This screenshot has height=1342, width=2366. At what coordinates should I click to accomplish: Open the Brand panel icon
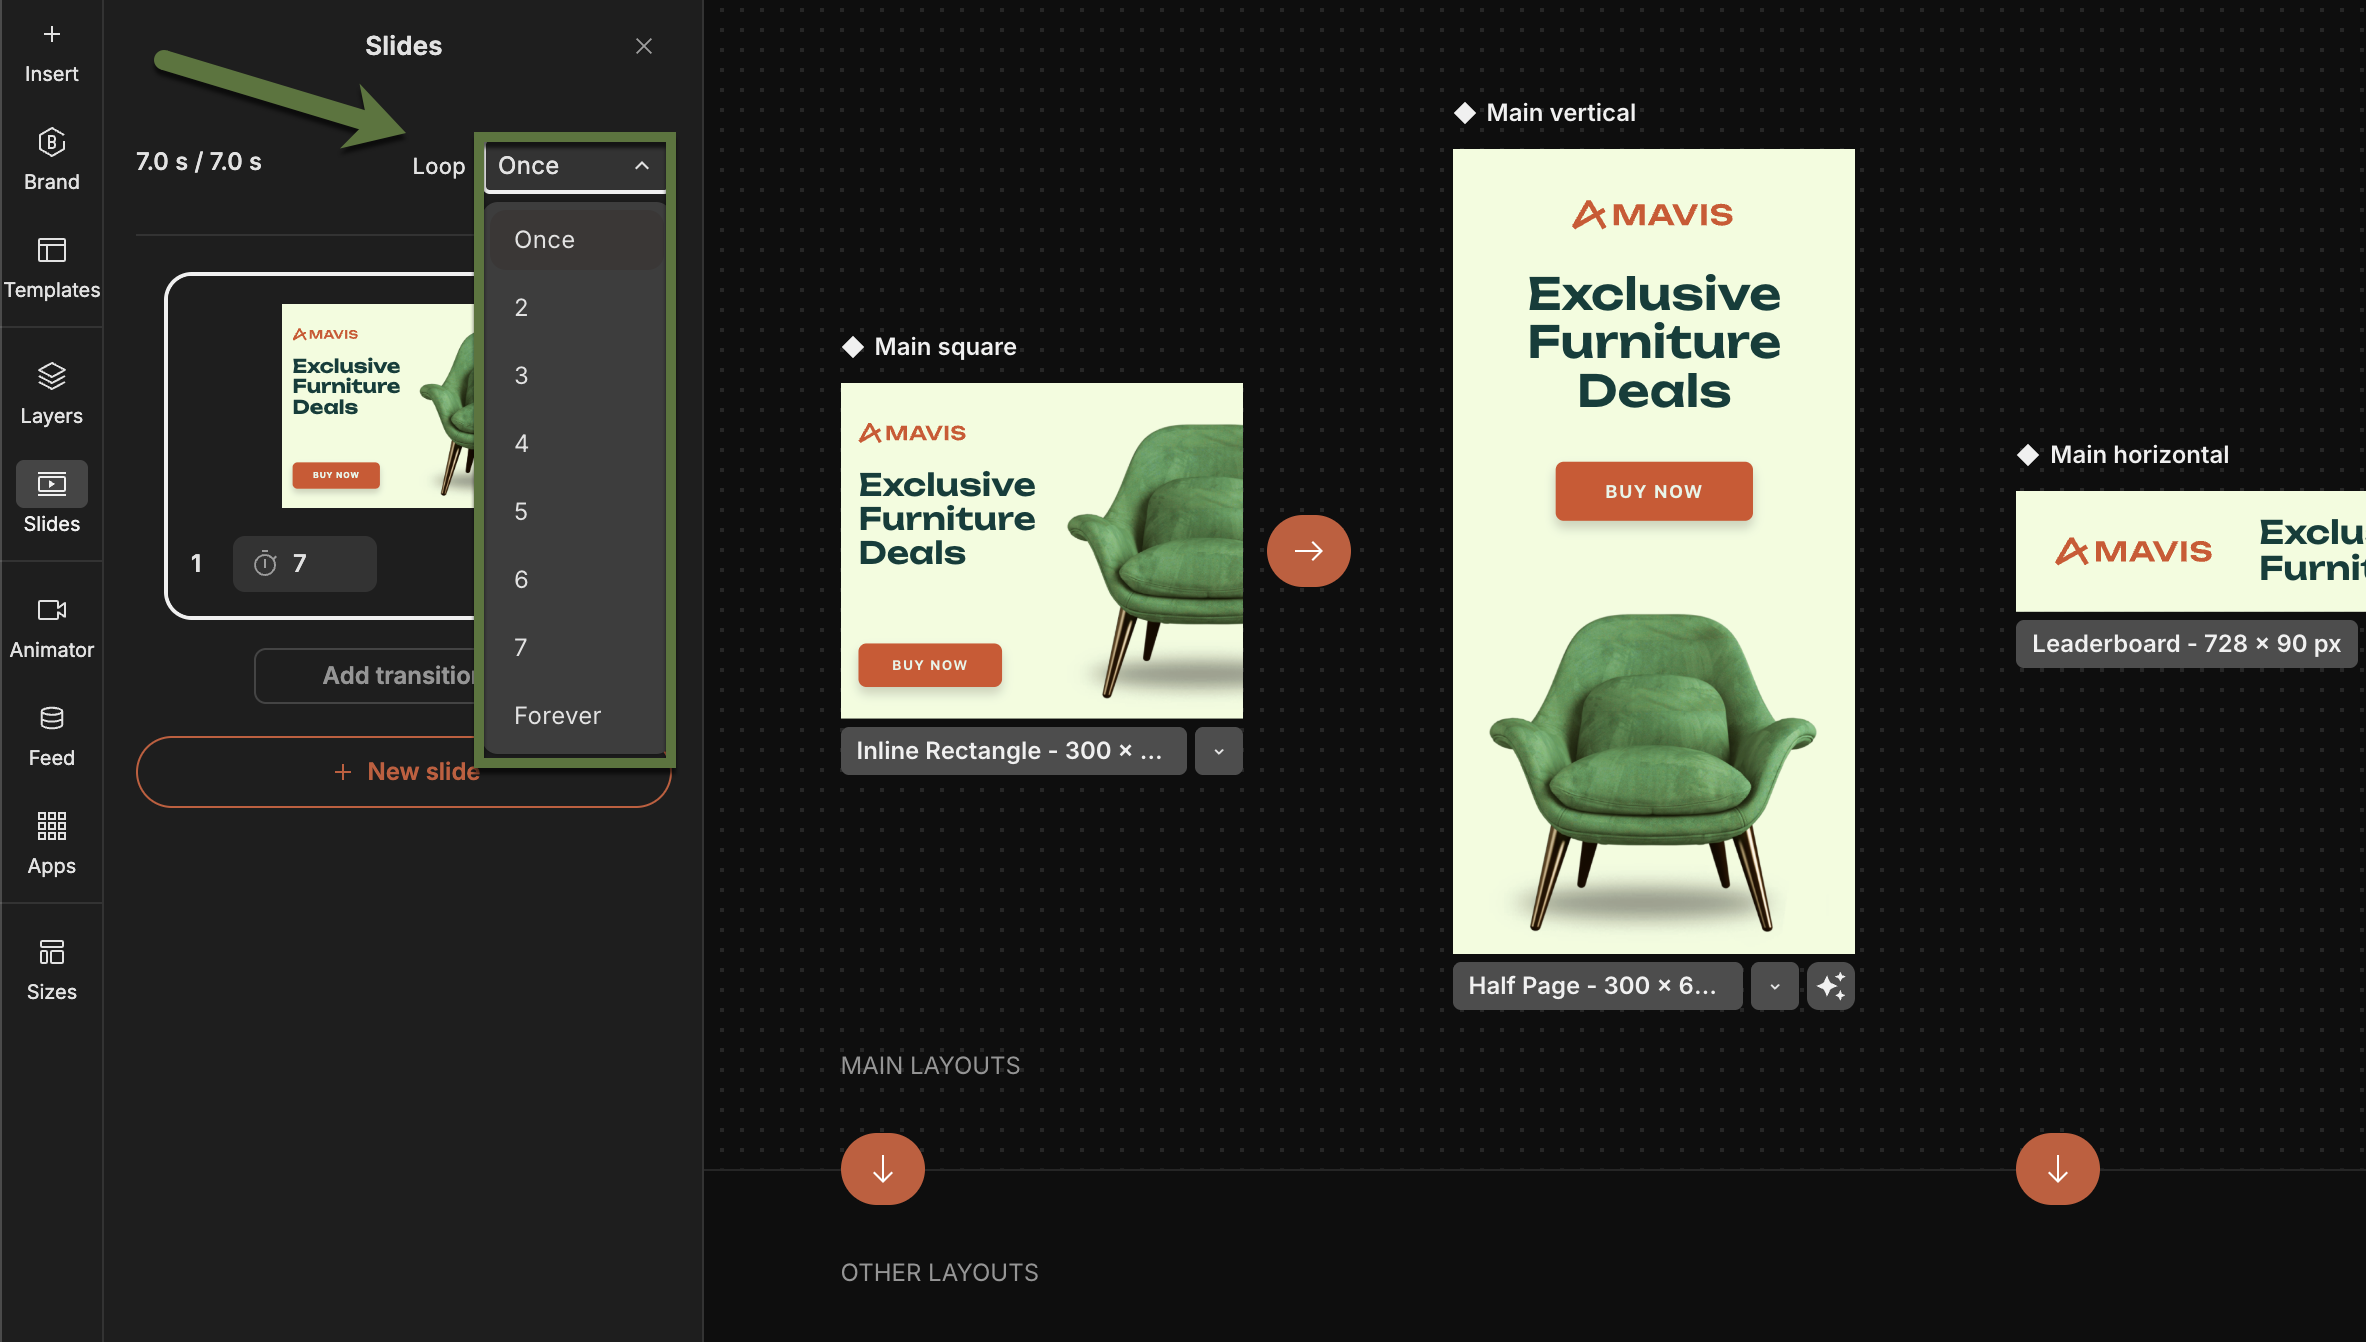(51, 160)
